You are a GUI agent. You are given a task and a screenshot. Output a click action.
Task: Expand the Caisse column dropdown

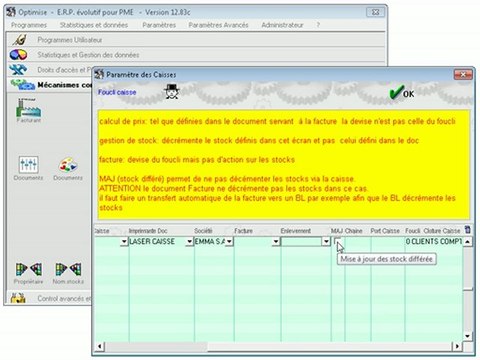pyautogui.click(x=124, y=241)
